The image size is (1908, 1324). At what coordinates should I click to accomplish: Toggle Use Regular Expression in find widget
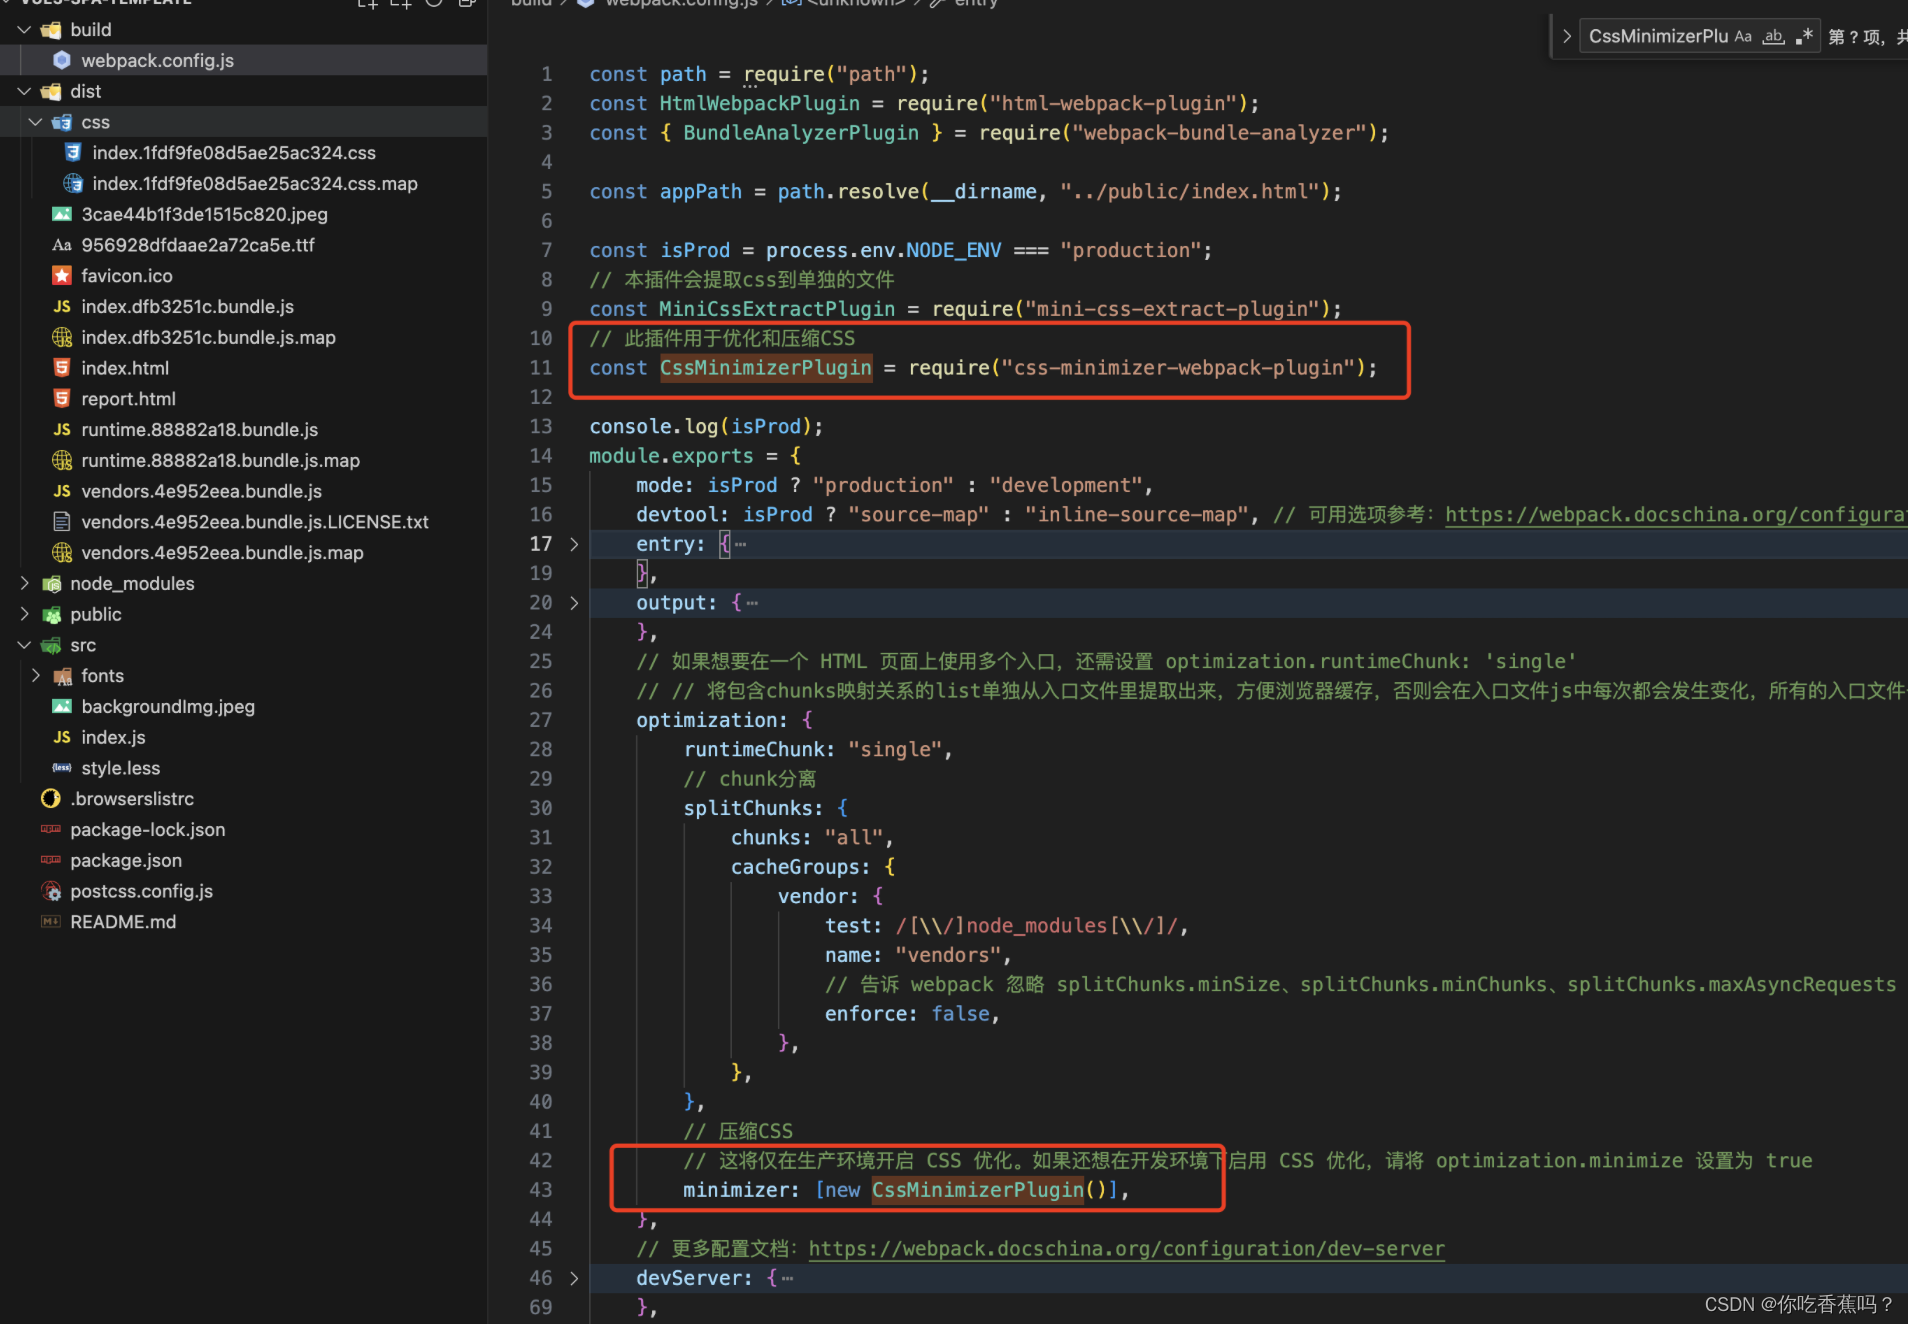point(1804,37)
